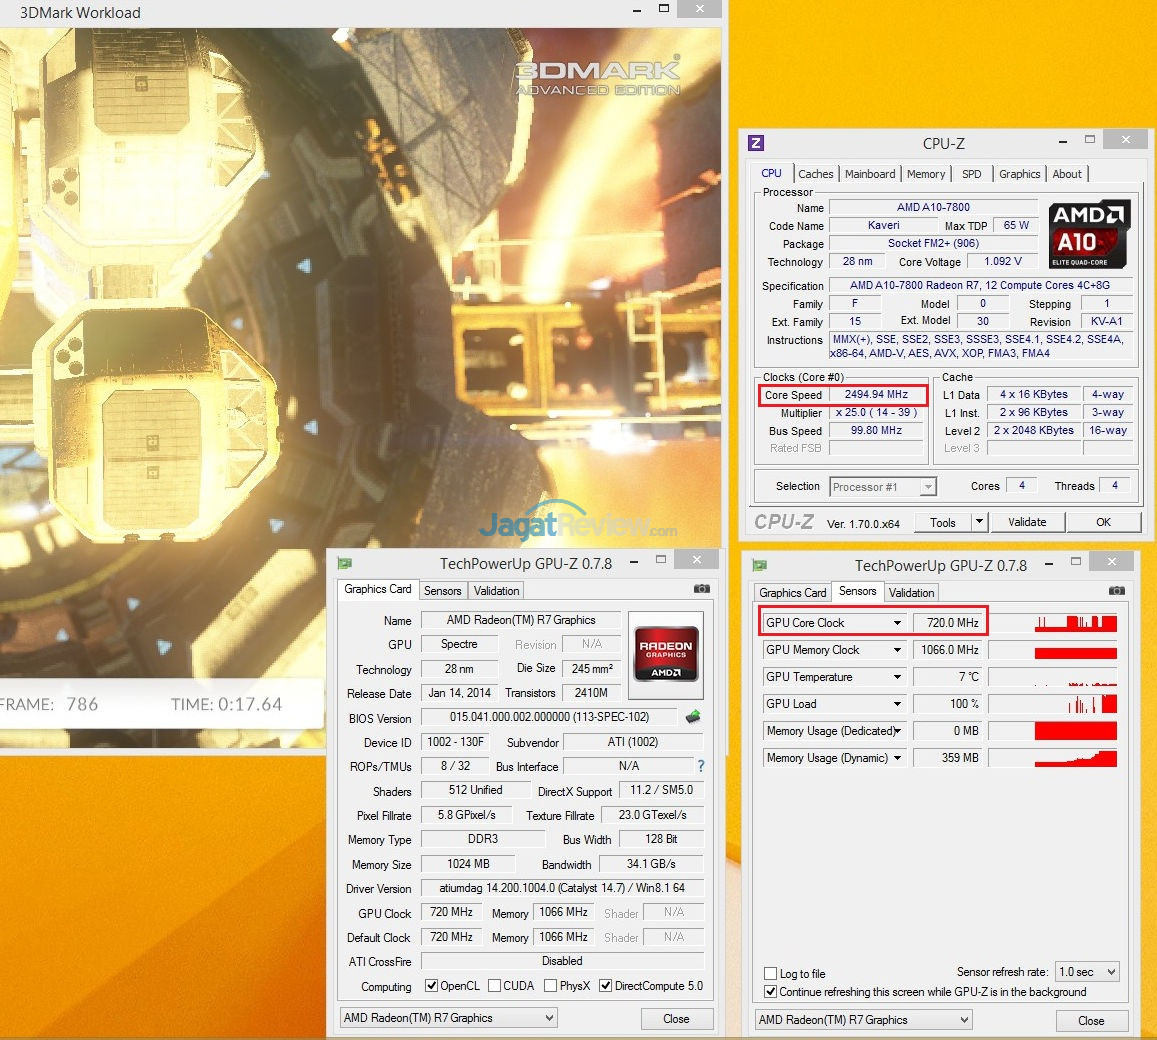Click the purple CPU-Z title bar icon
The image size is (1157, 1040).
pyautogui.click(x=756, y=143)
